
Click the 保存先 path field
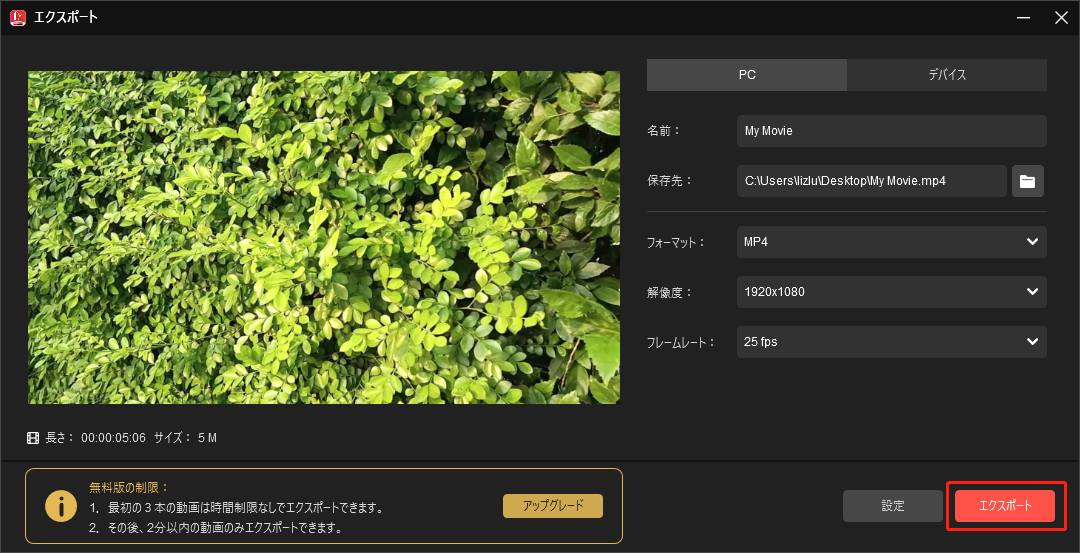pyautogui.click(x=872, y=181)
